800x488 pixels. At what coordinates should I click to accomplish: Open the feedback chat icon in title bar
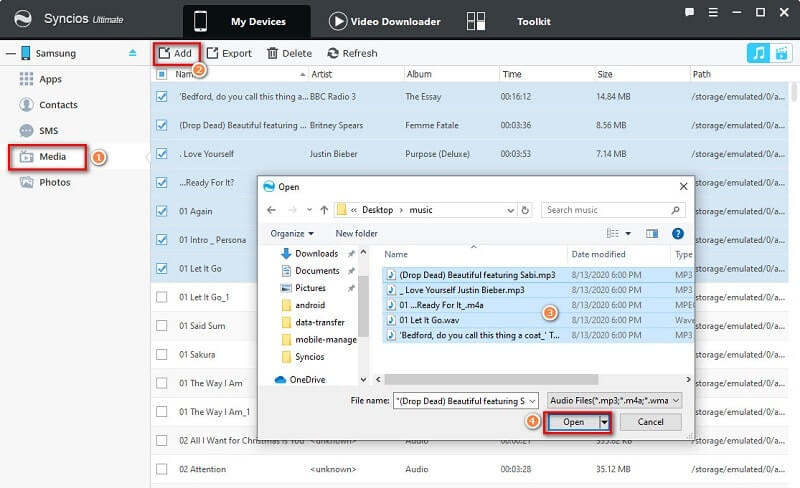click(x=689, y=12)
